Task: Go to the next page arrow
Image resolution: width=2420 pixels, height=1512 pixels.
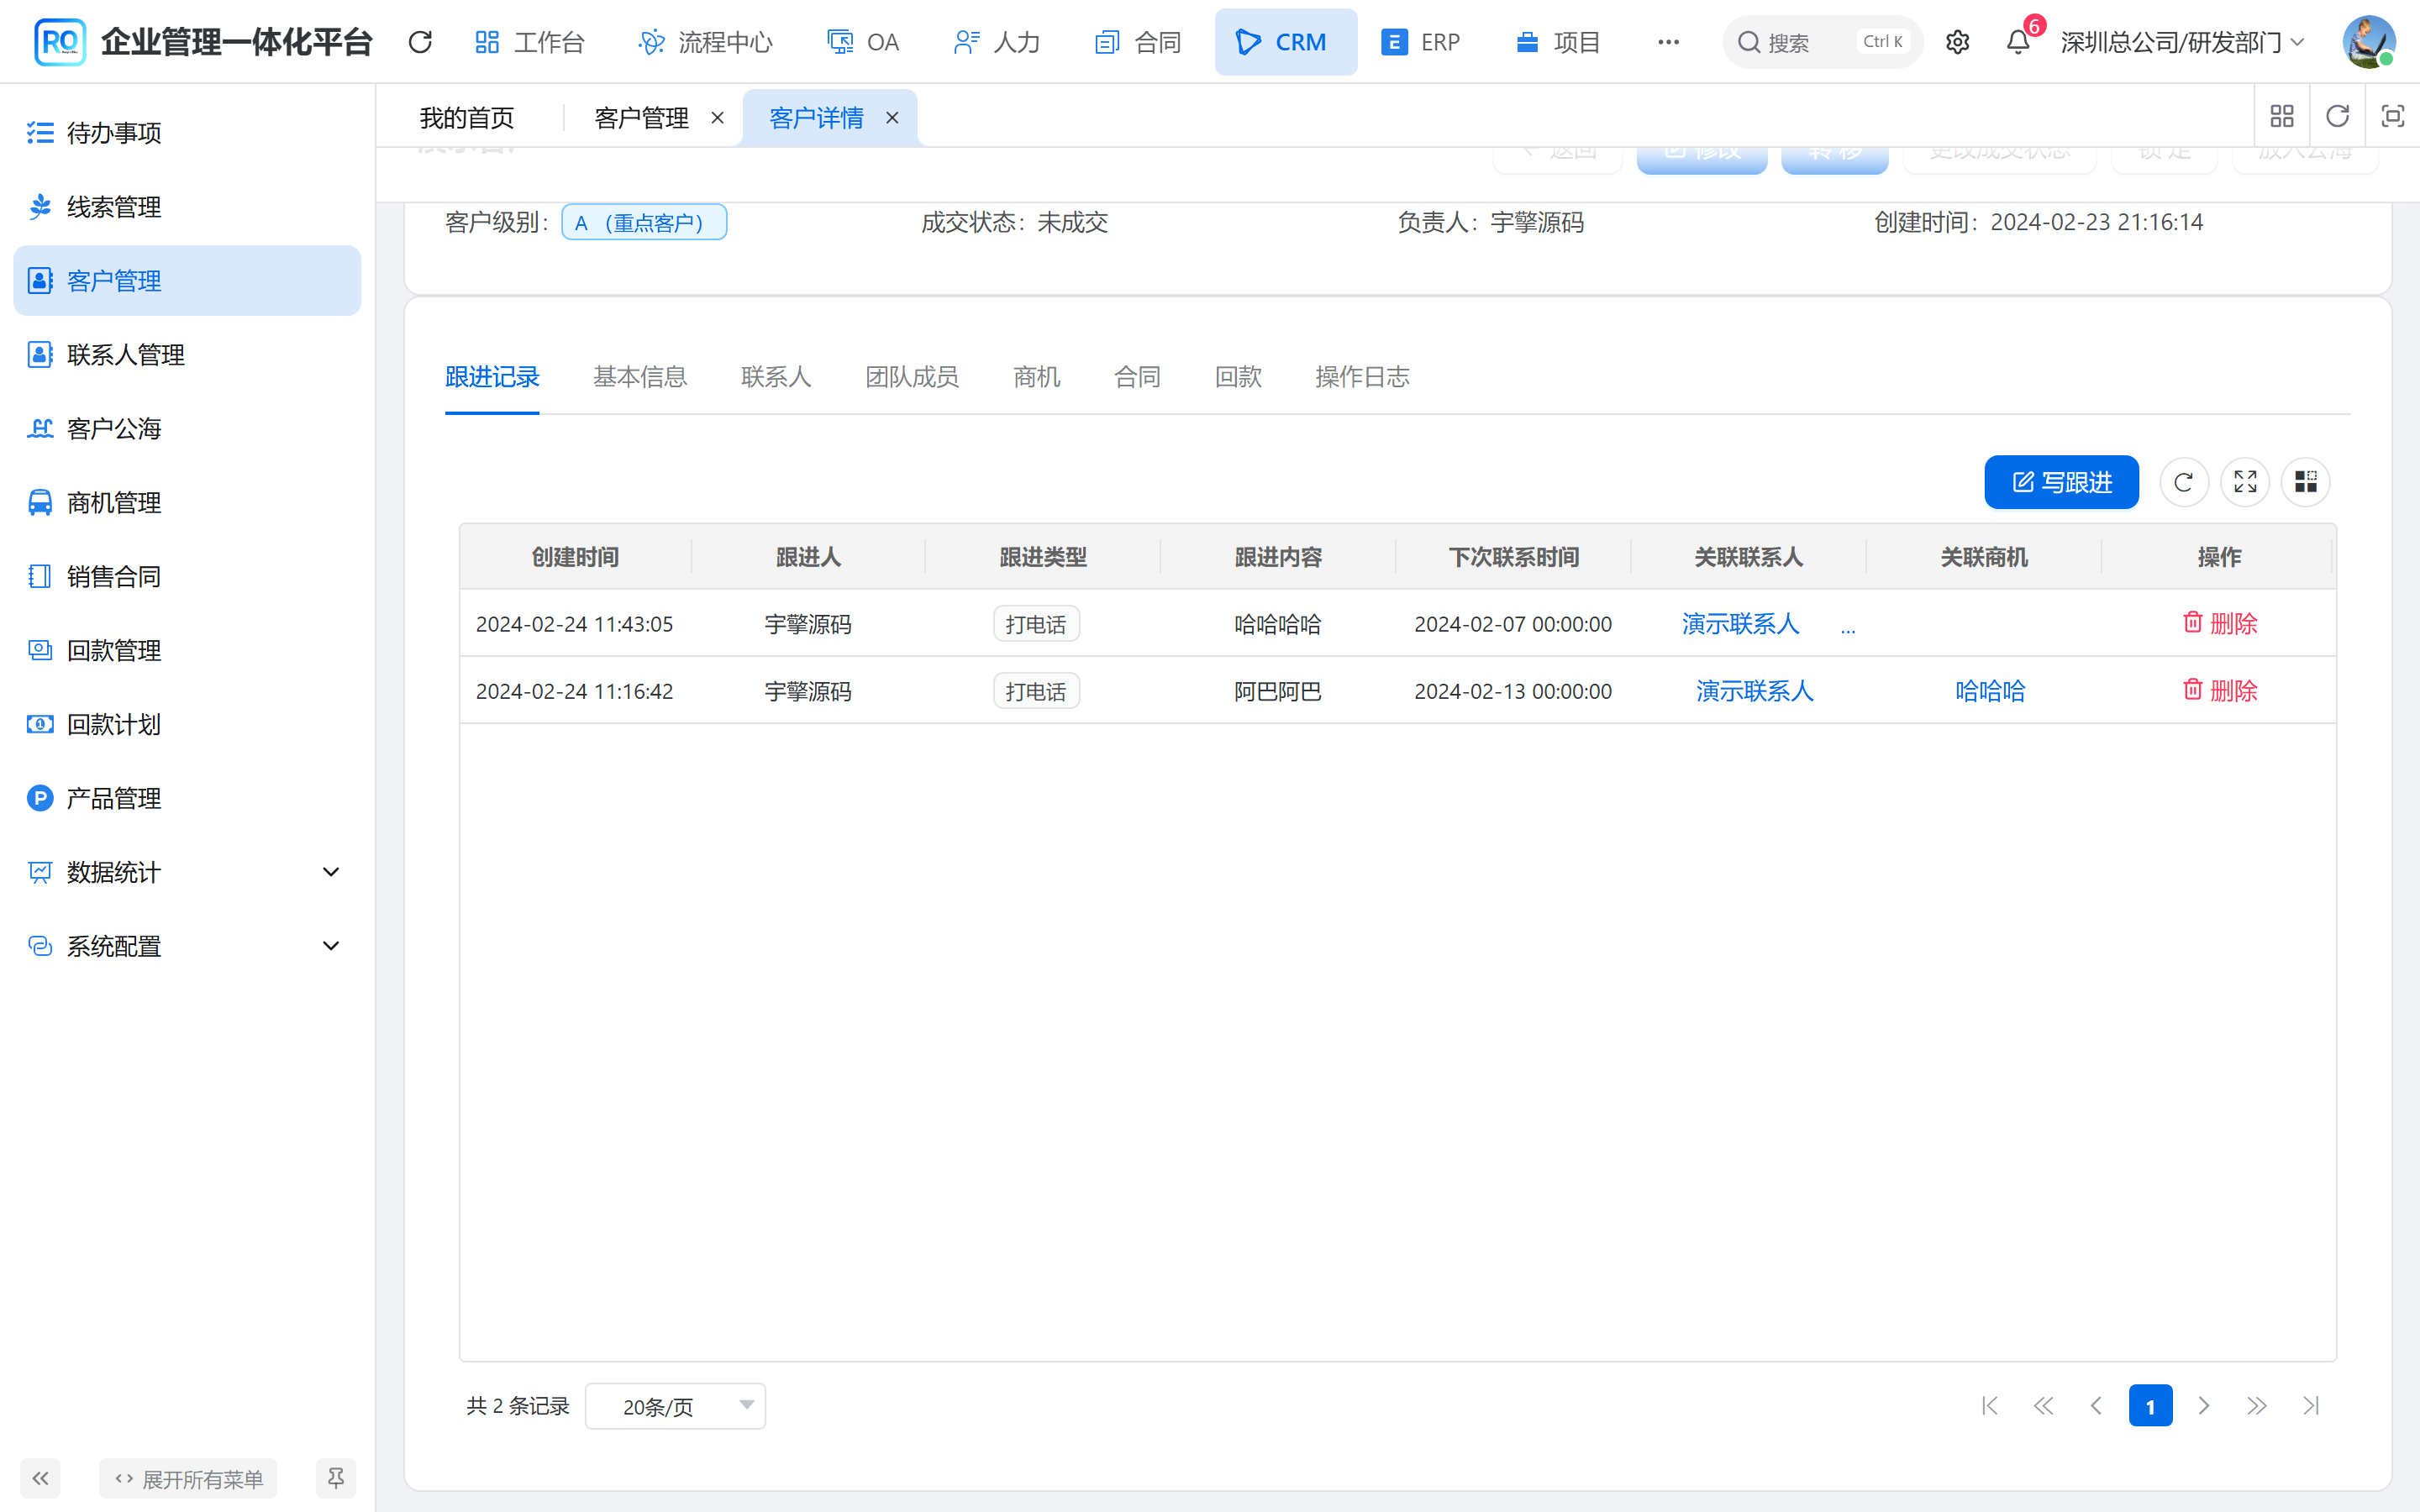Action: (x=2203, y=1406)
